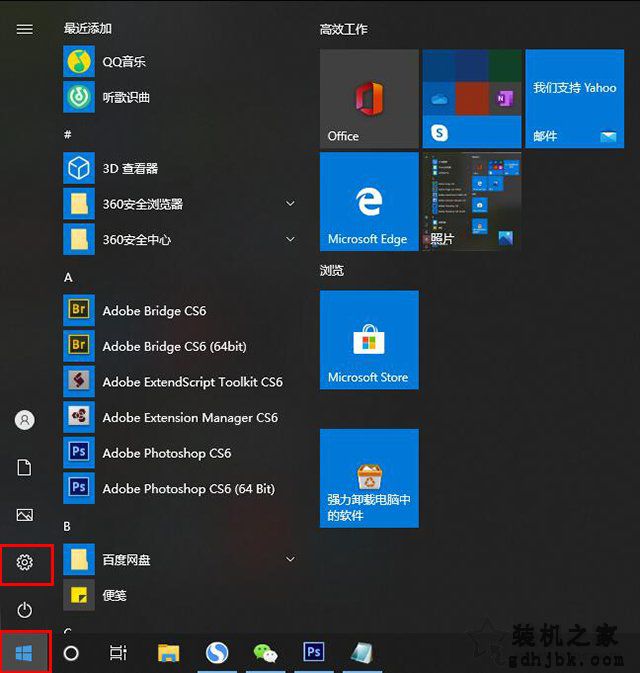The width and height of the screenshot is (640, 673).
Task: Open the OneDrive icon in the tile group
Action: coord(439,99)
